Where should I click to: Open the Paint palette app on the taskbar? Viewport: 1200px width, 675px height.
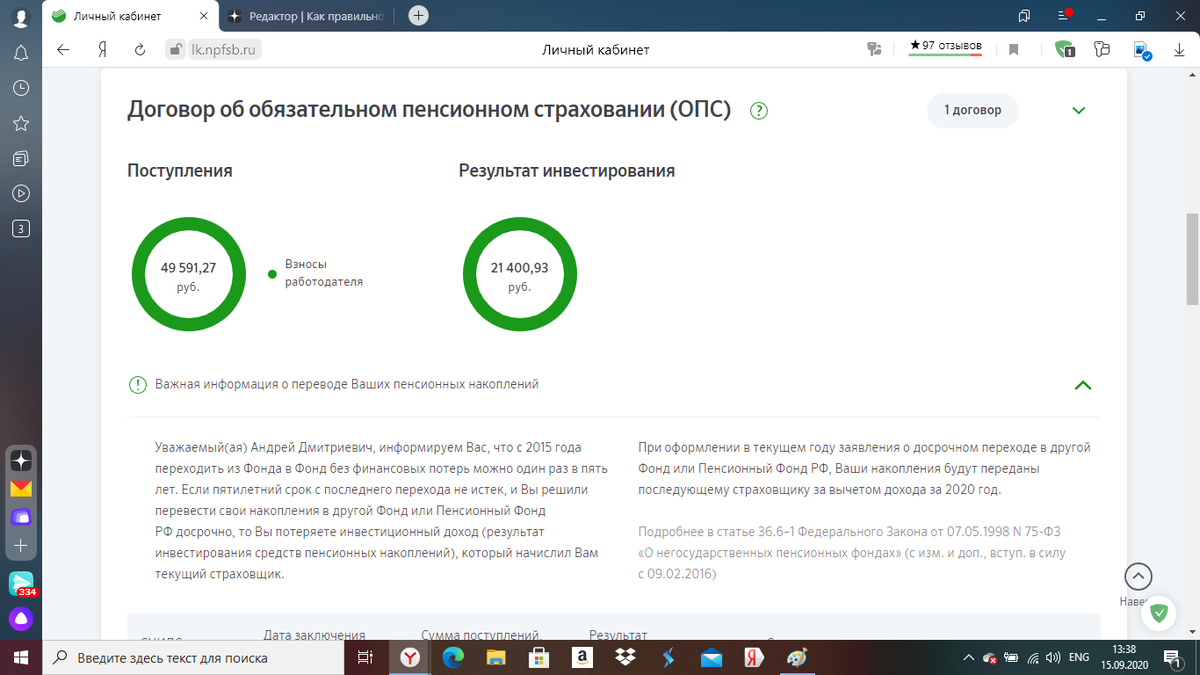[x=797, y=658]
